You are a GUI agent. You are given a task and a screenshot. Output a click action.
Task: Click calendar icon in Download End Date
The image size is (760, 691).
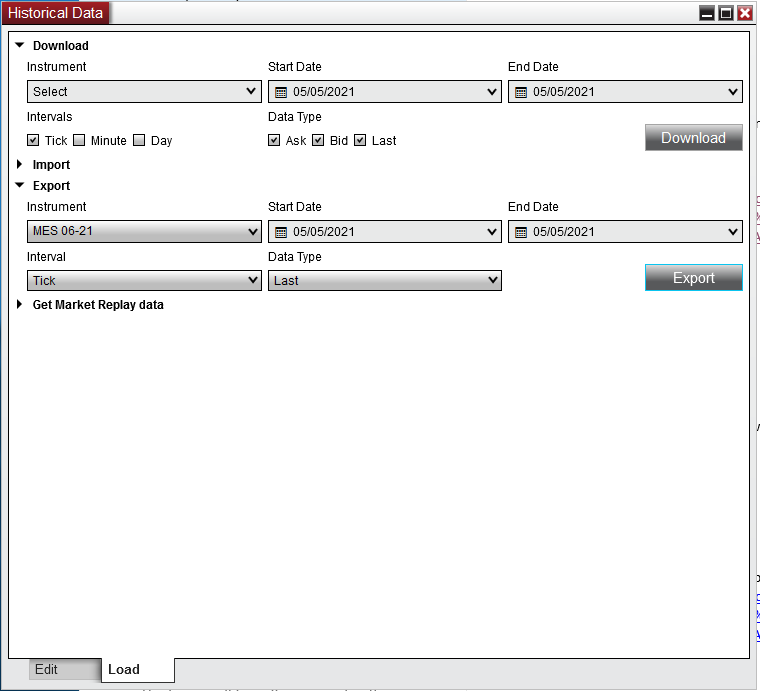coord(521,92)
